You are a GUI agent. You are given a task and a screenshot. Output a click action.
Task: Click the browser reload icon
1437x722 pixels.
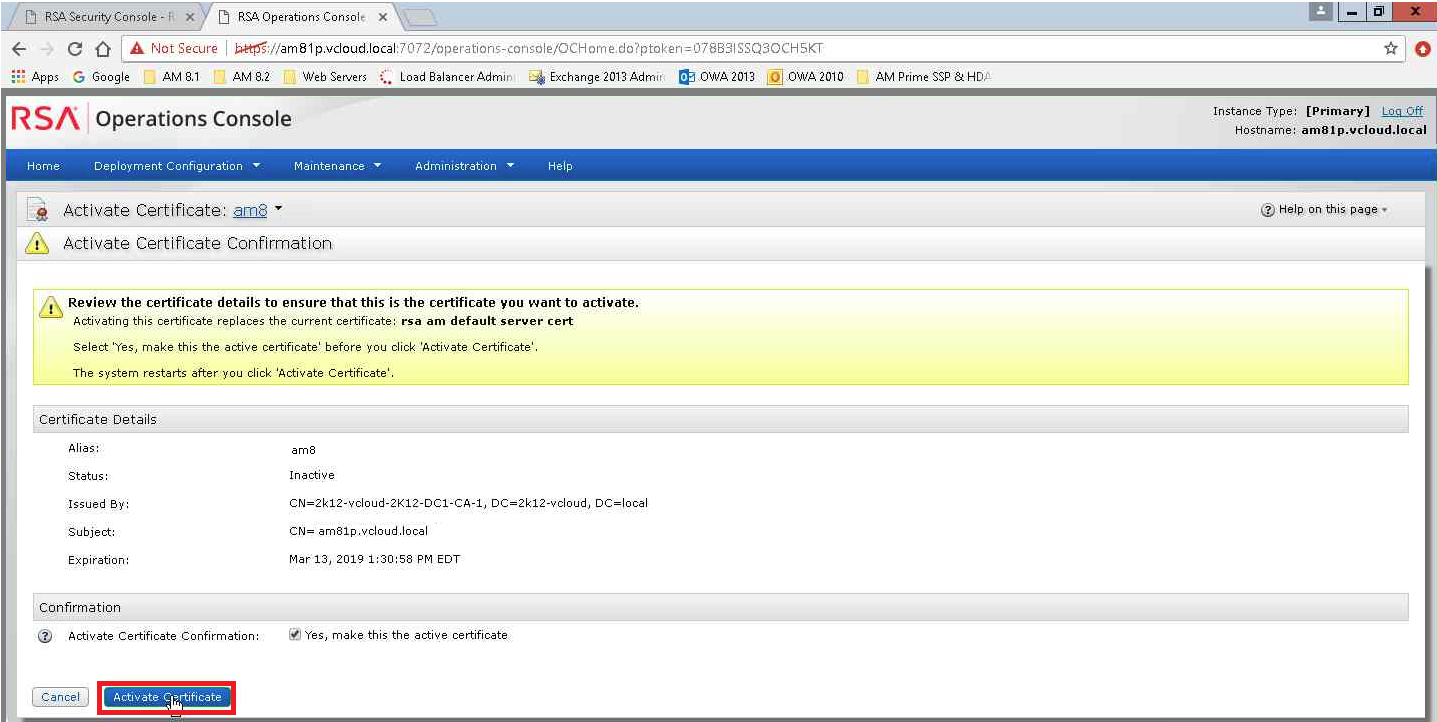(75, 49)
